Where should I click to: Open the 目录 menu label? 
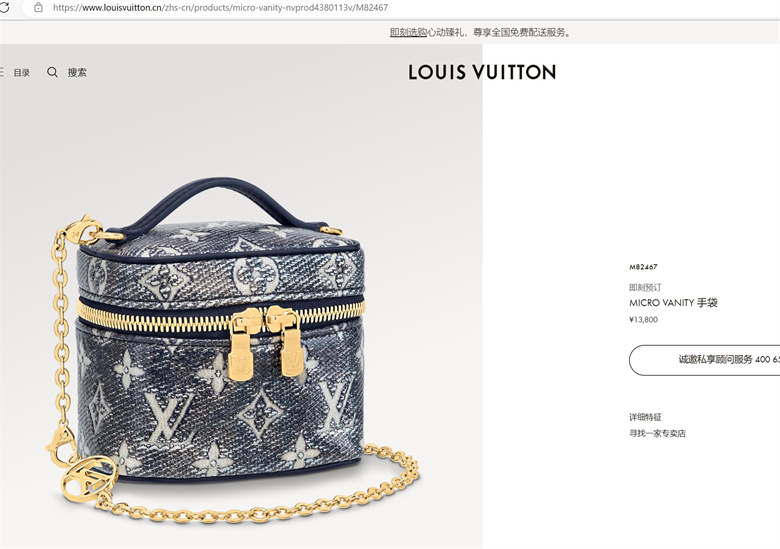point(21,73)
